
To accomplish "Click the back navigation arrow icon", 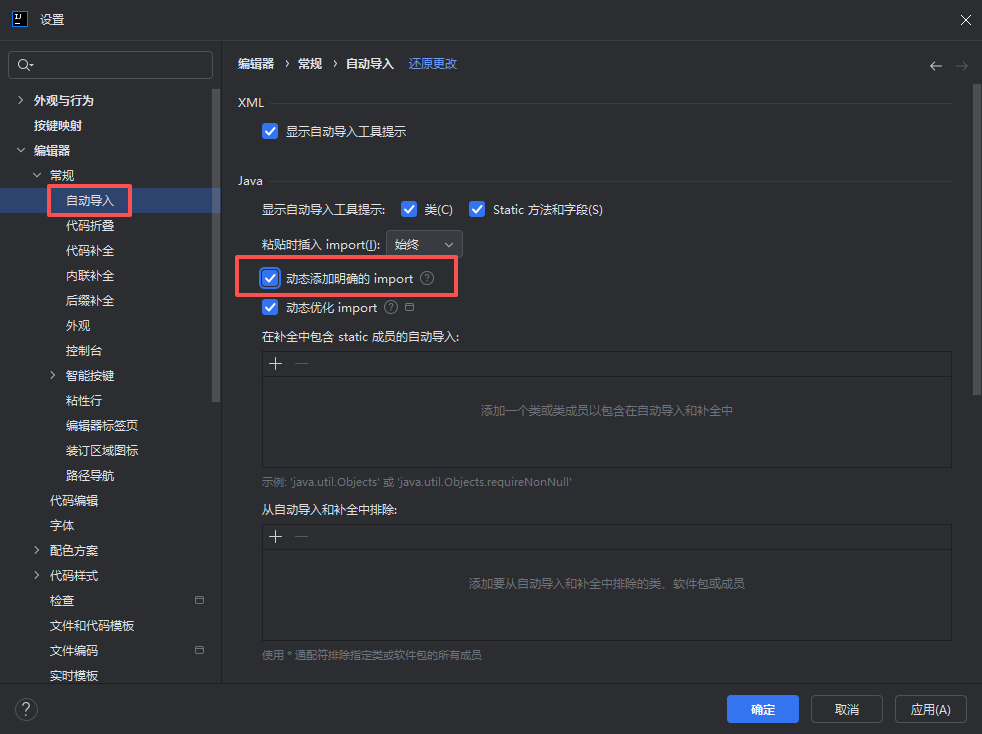I will click(935, 66).
